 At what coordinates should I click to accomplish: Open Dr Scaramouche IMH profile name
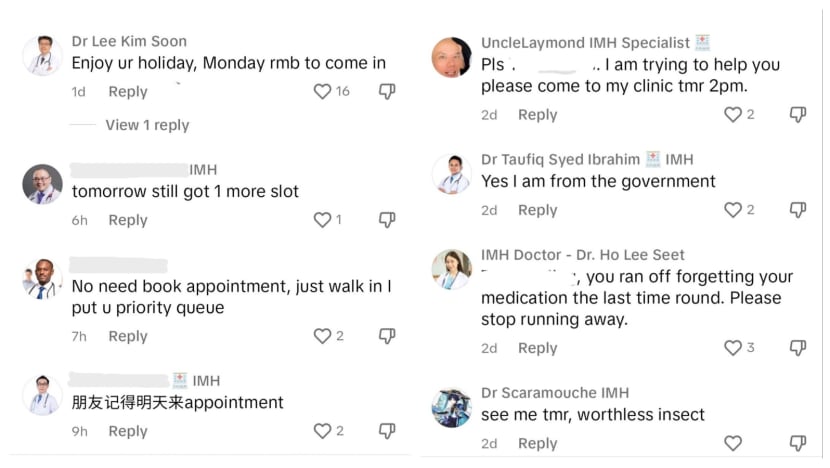[555, 393]
